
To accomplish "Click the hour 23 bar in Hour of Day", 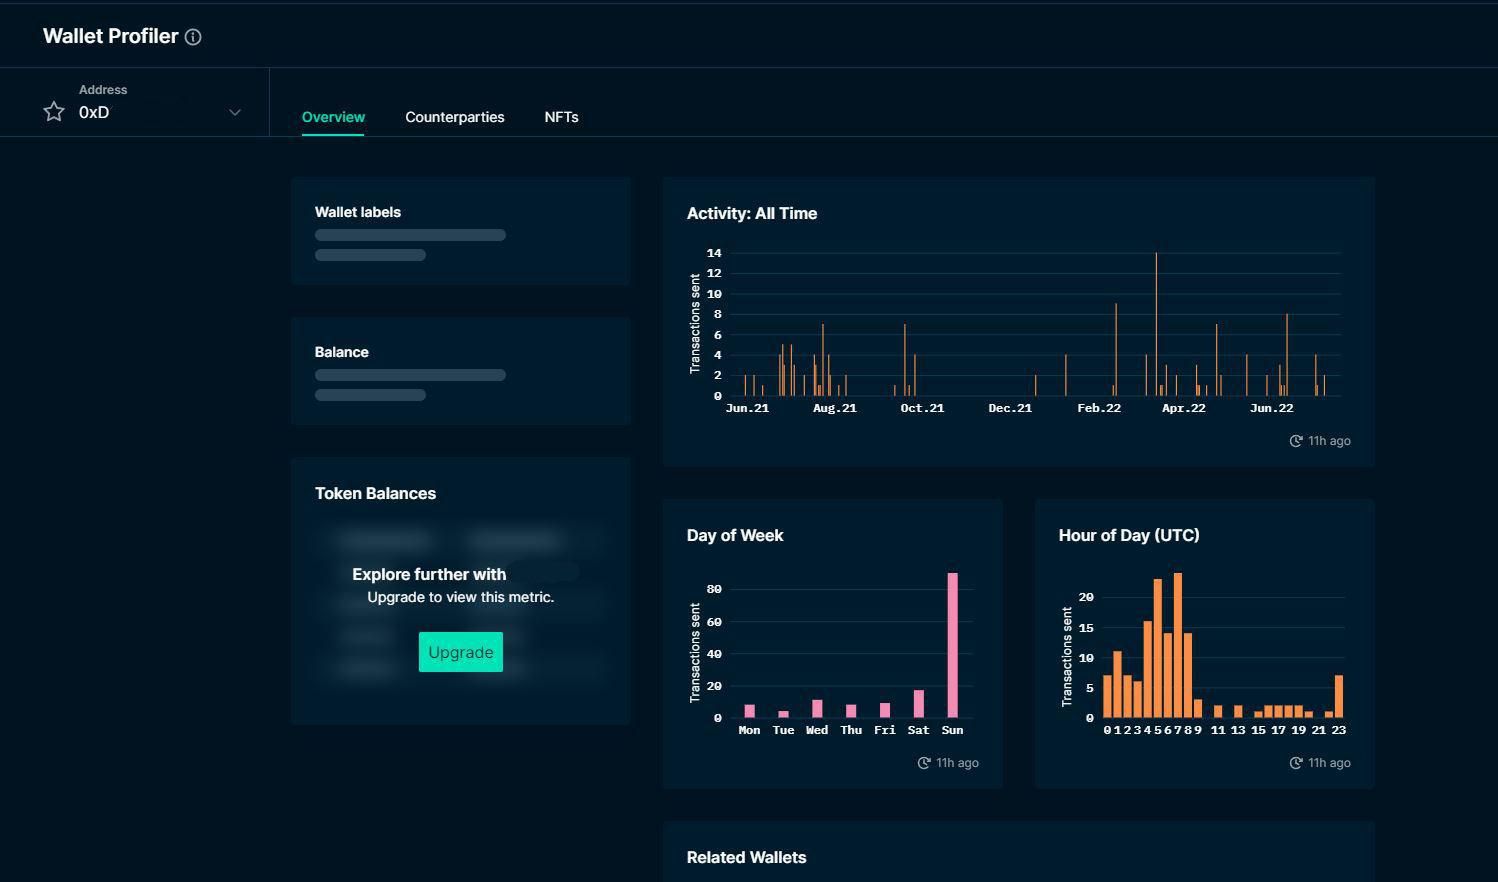I will 1340,695.
